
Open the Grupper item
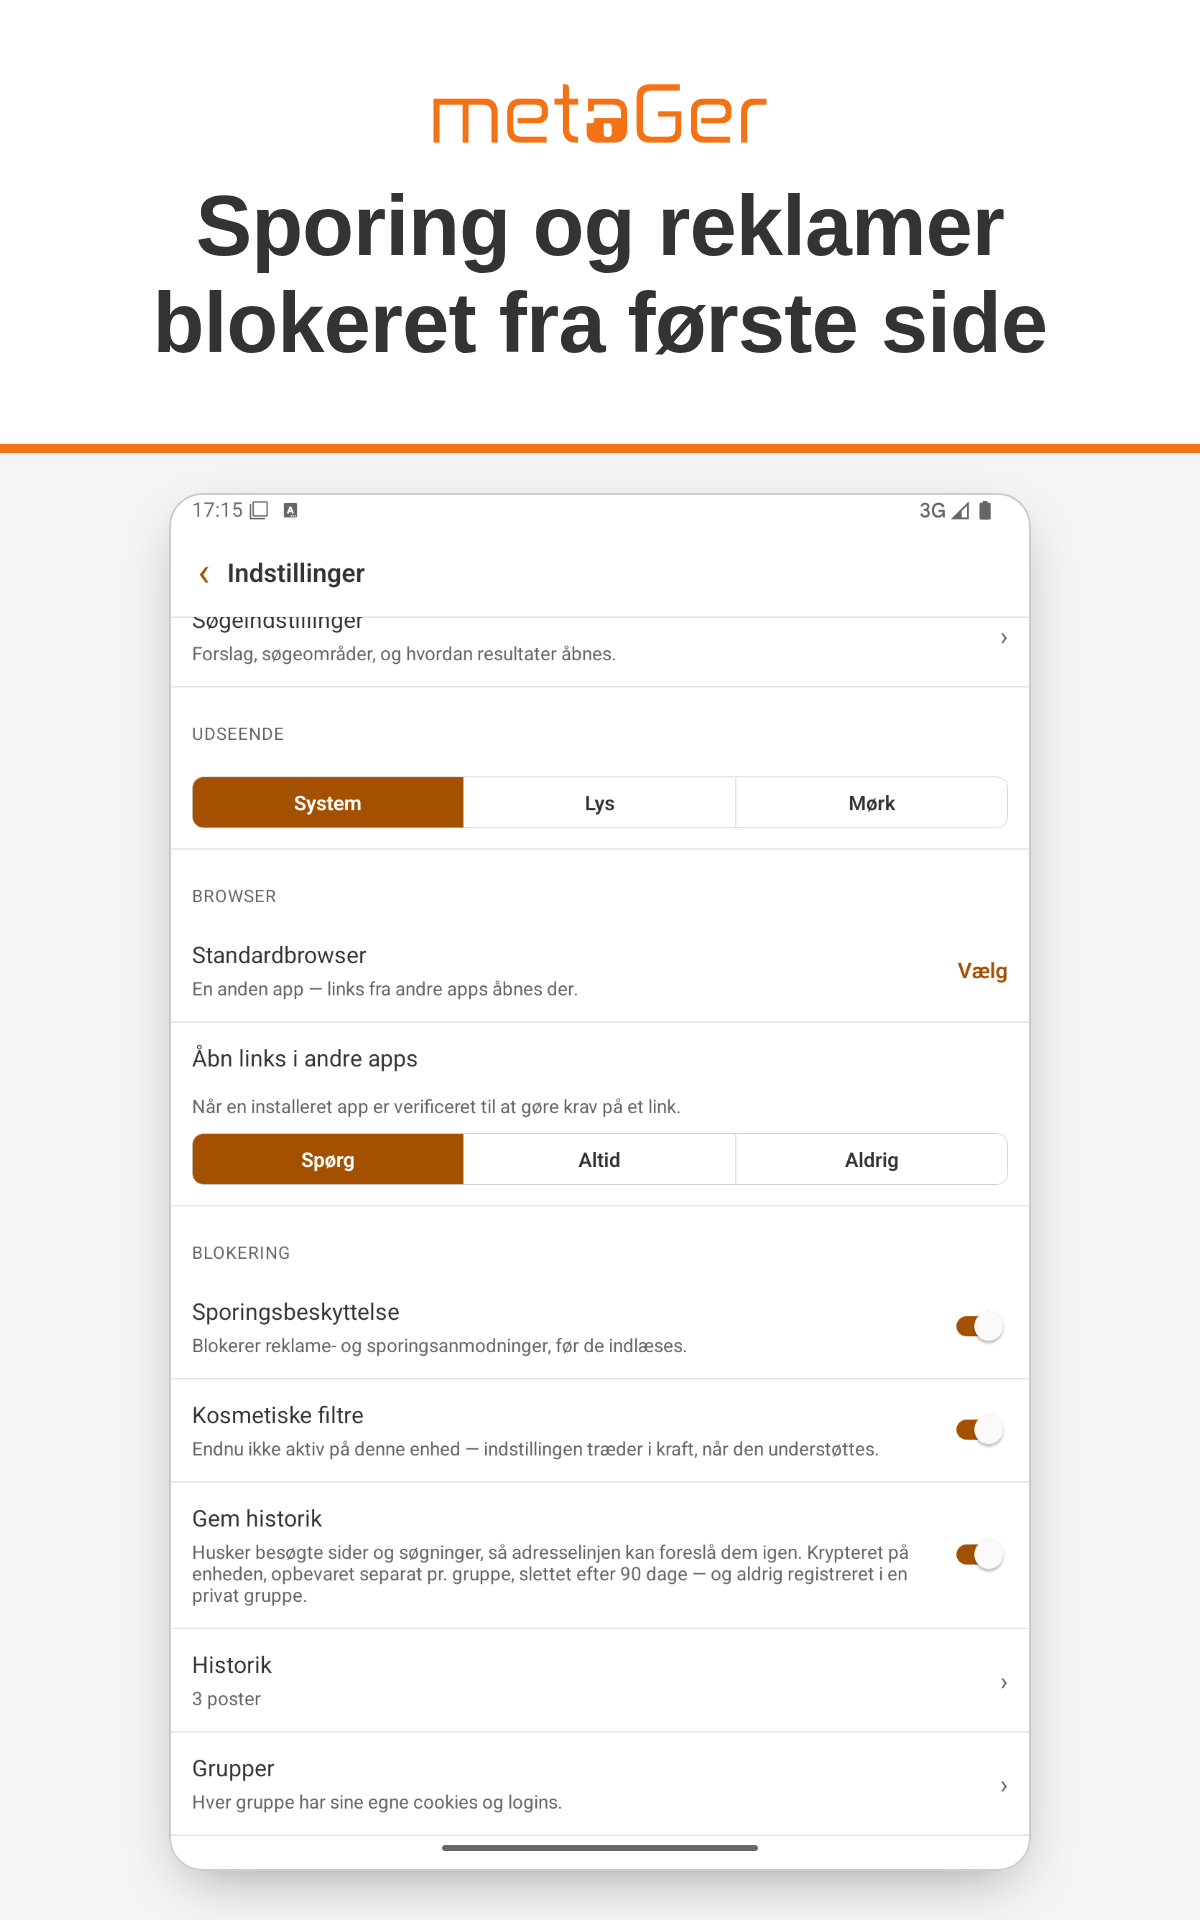click(600, 1784)
